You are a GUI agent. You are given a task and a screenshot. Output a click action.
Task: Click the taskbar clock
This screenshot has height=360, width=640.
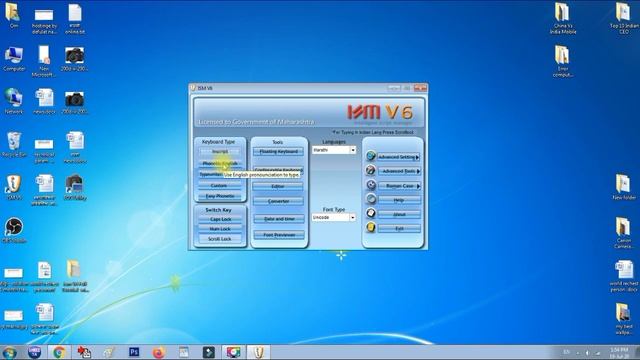[x=619, y=353]
